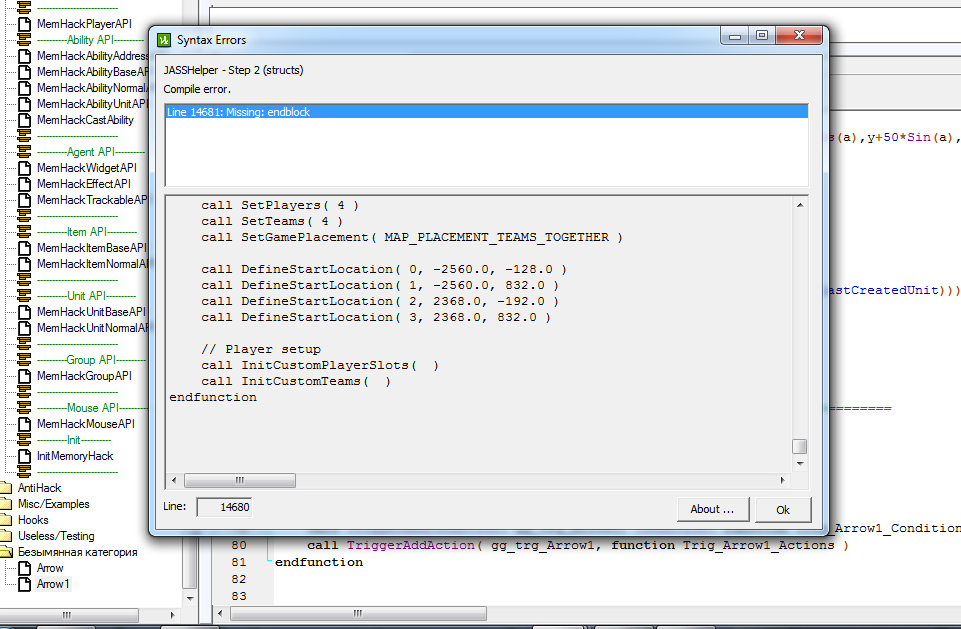The height and width of the screenshot is (629, 961).
Task: Click the Syntax Errors dialog title icon
Action: coord(164,40)
